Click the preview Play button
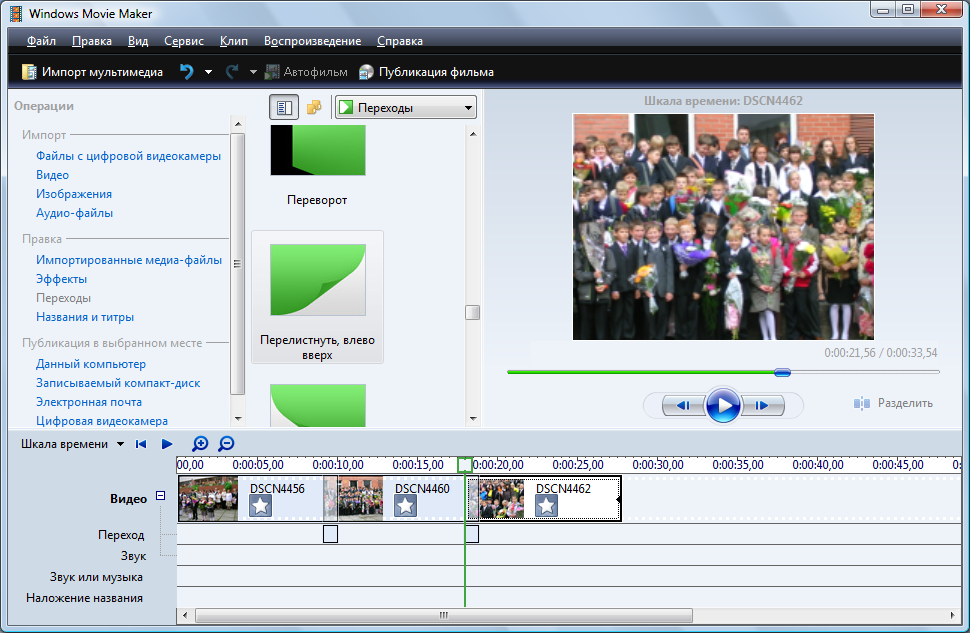 [x=723, y=405]
